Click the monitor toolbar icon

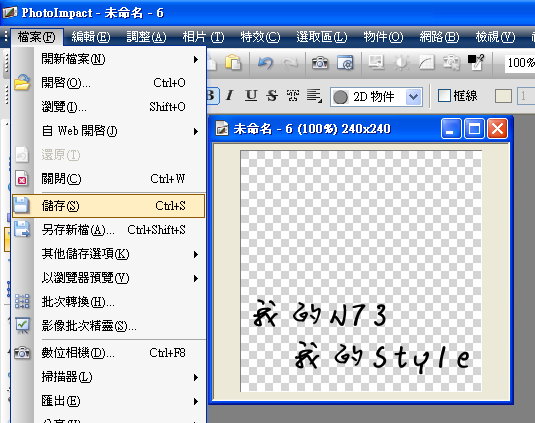376,62
